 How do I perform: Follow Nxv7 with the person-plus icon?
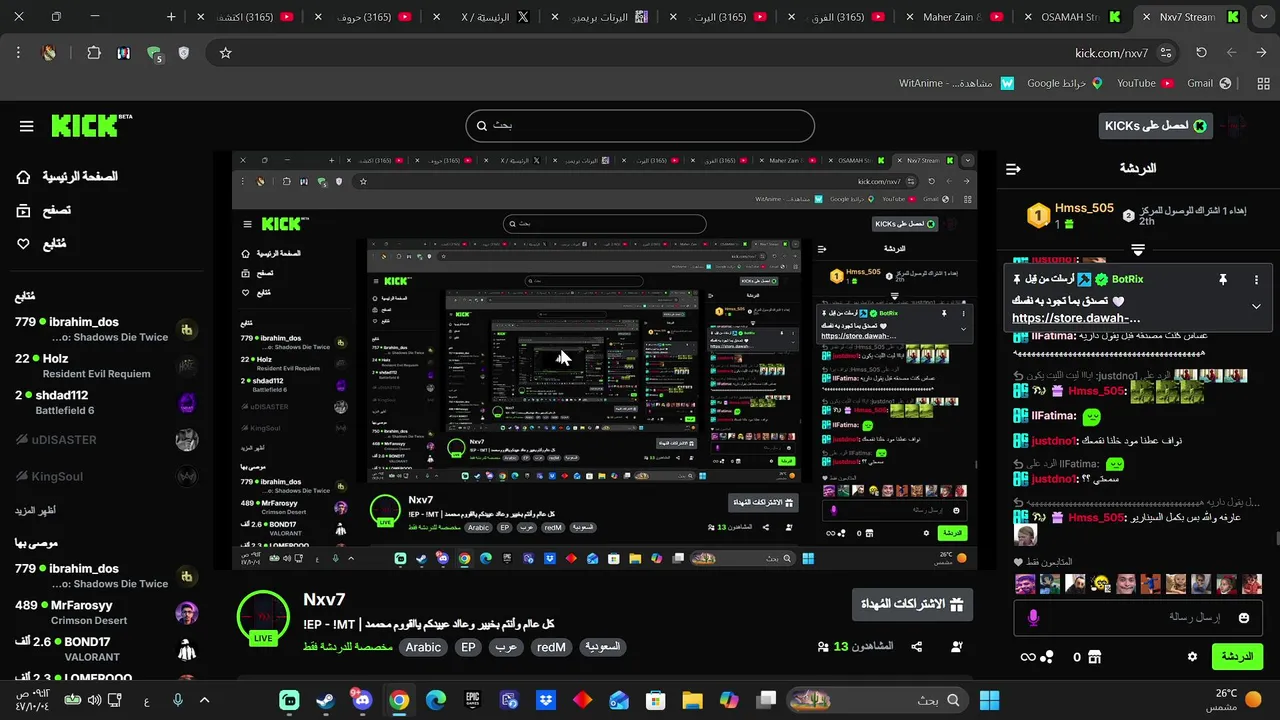(x=957, y=647)
